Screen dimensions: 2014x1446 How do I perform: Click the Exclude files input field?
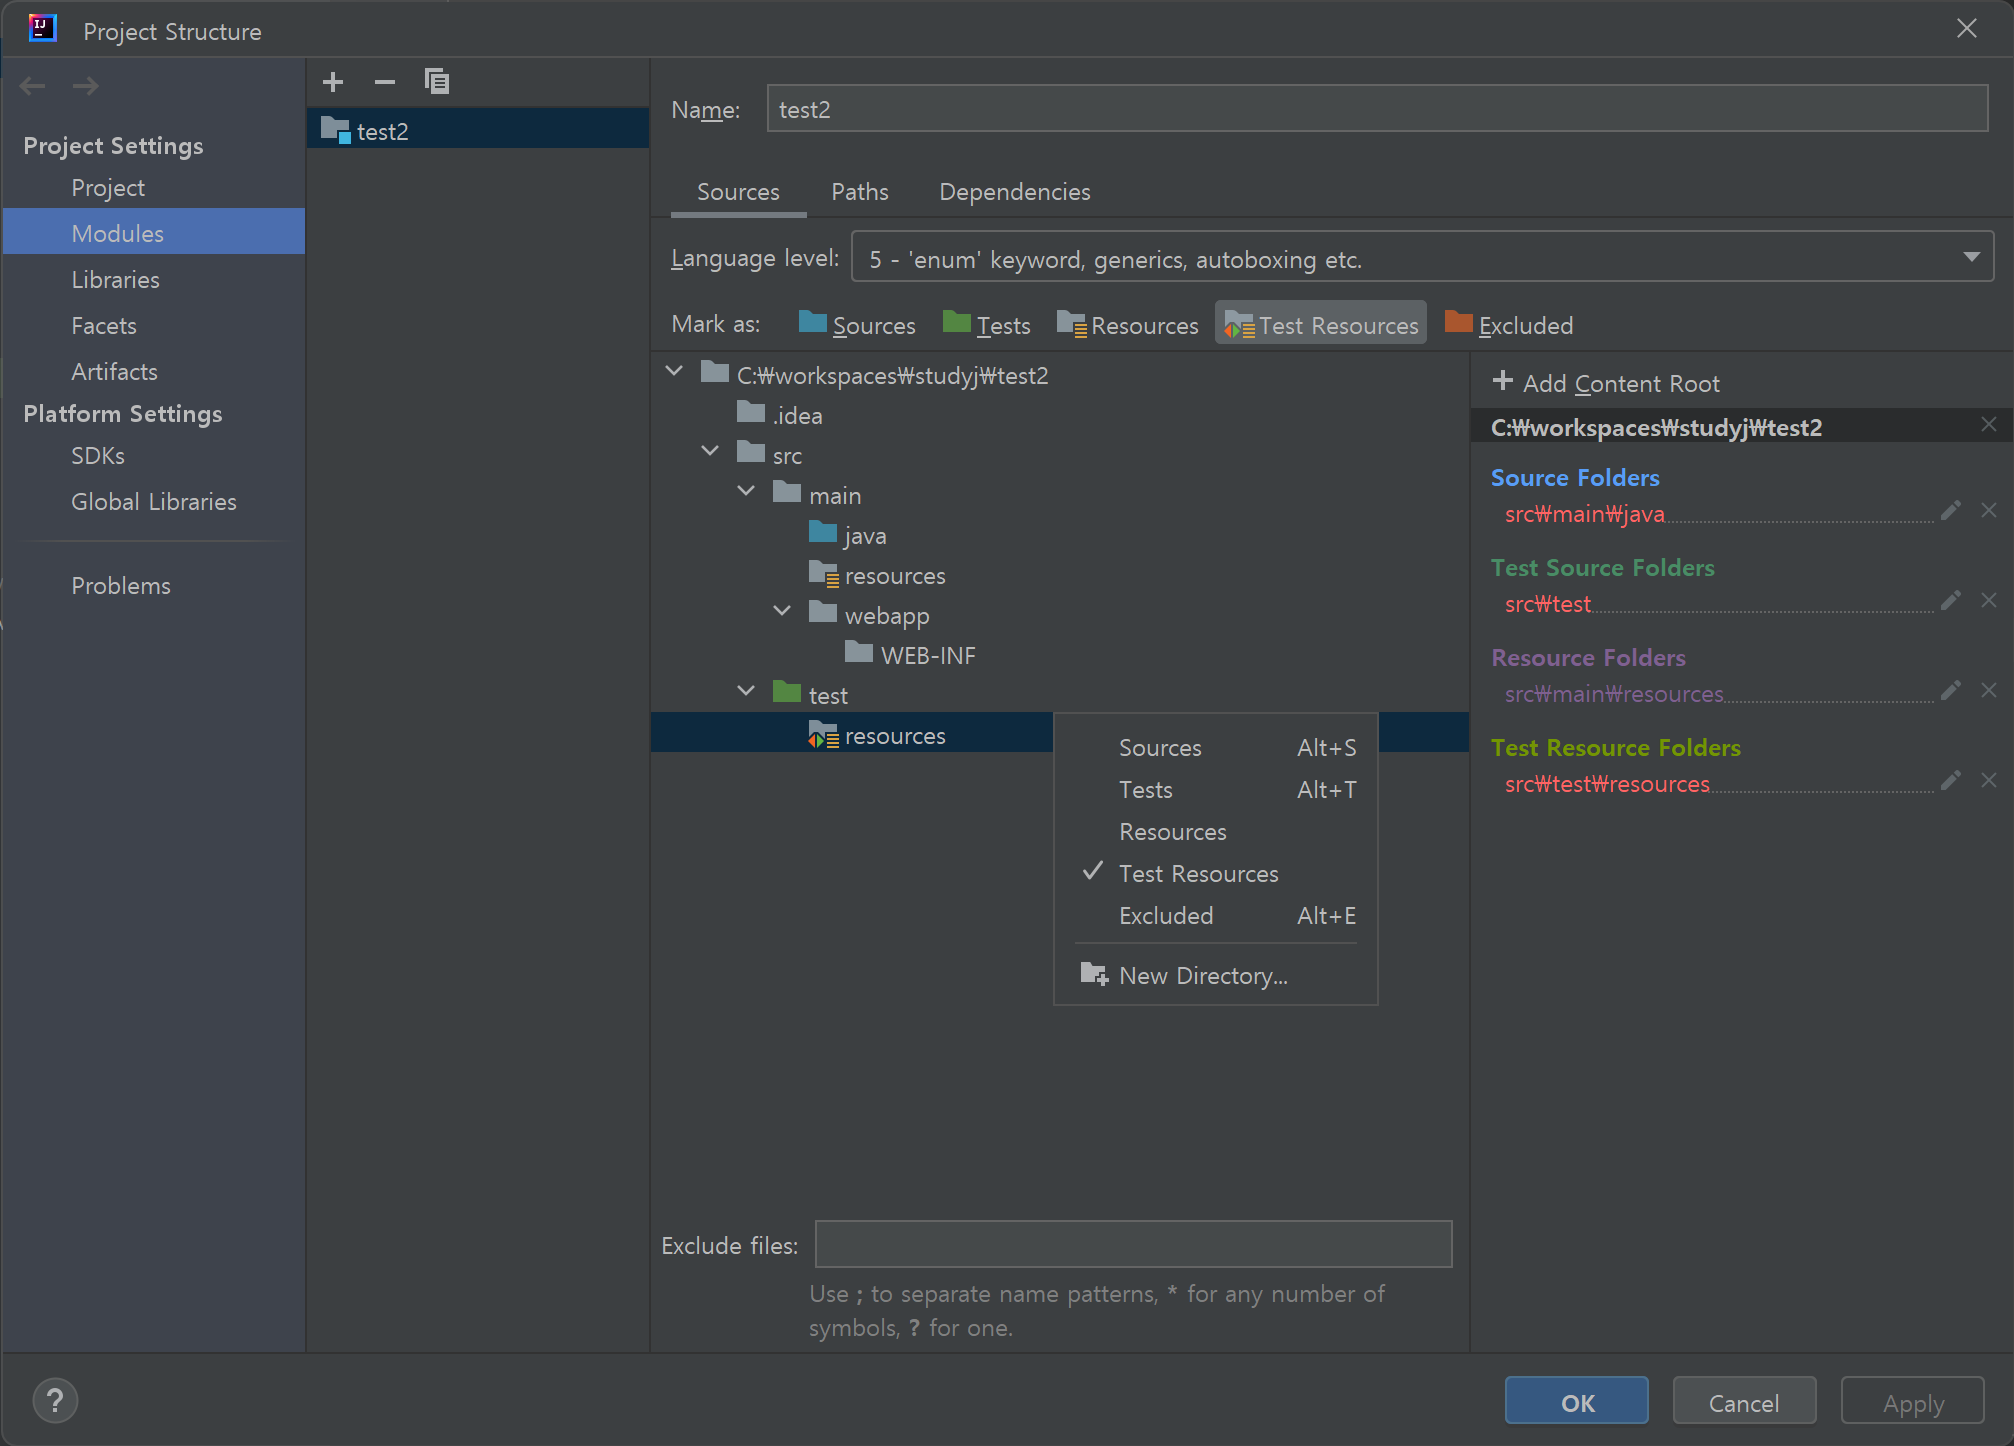(1132, 1244)
